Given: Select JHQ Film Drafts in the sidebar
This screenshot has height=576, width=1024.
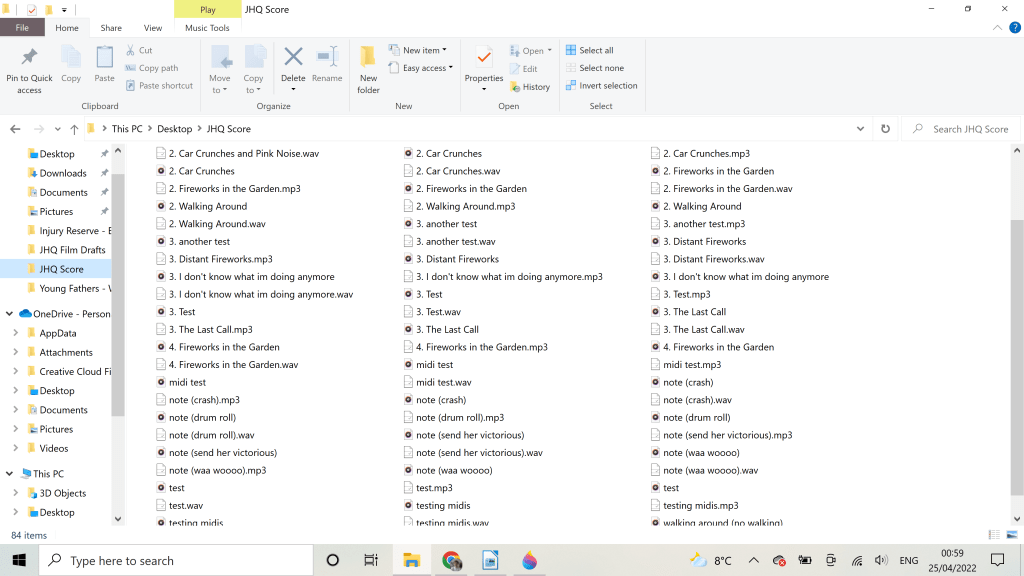Looking at the screenshot, I should pyautogui.click(x=72, y=250).
